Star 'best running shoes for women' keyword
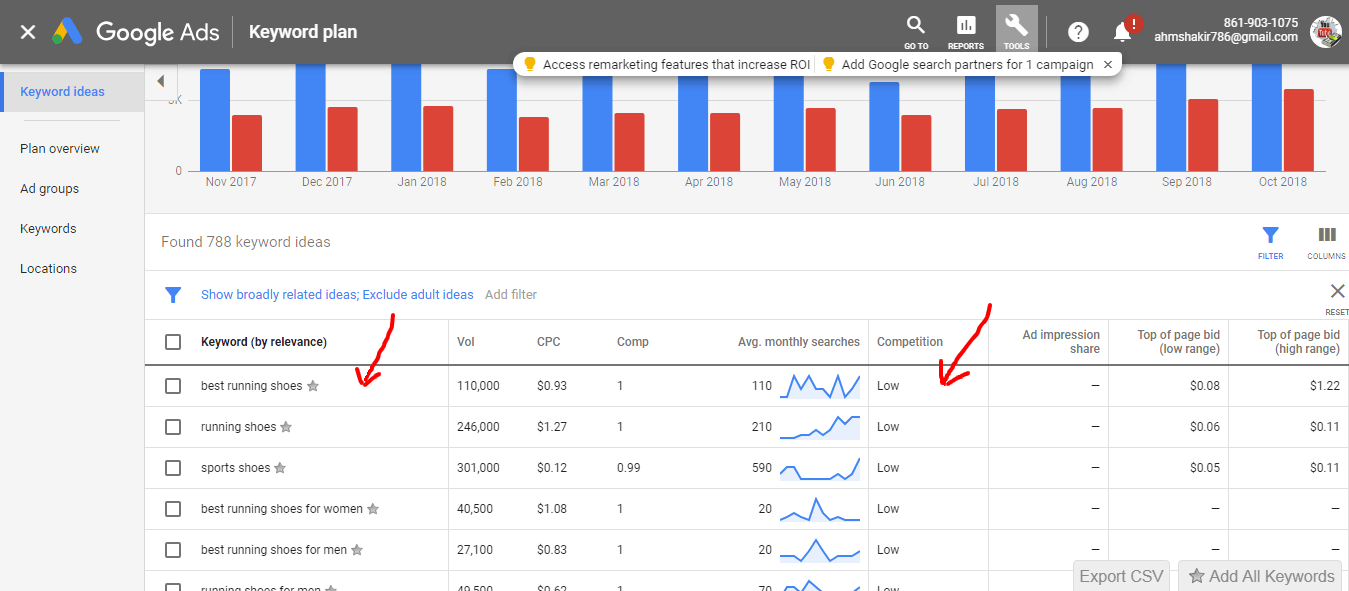The height and width of the screenshot is (591, 1349). 373,509
